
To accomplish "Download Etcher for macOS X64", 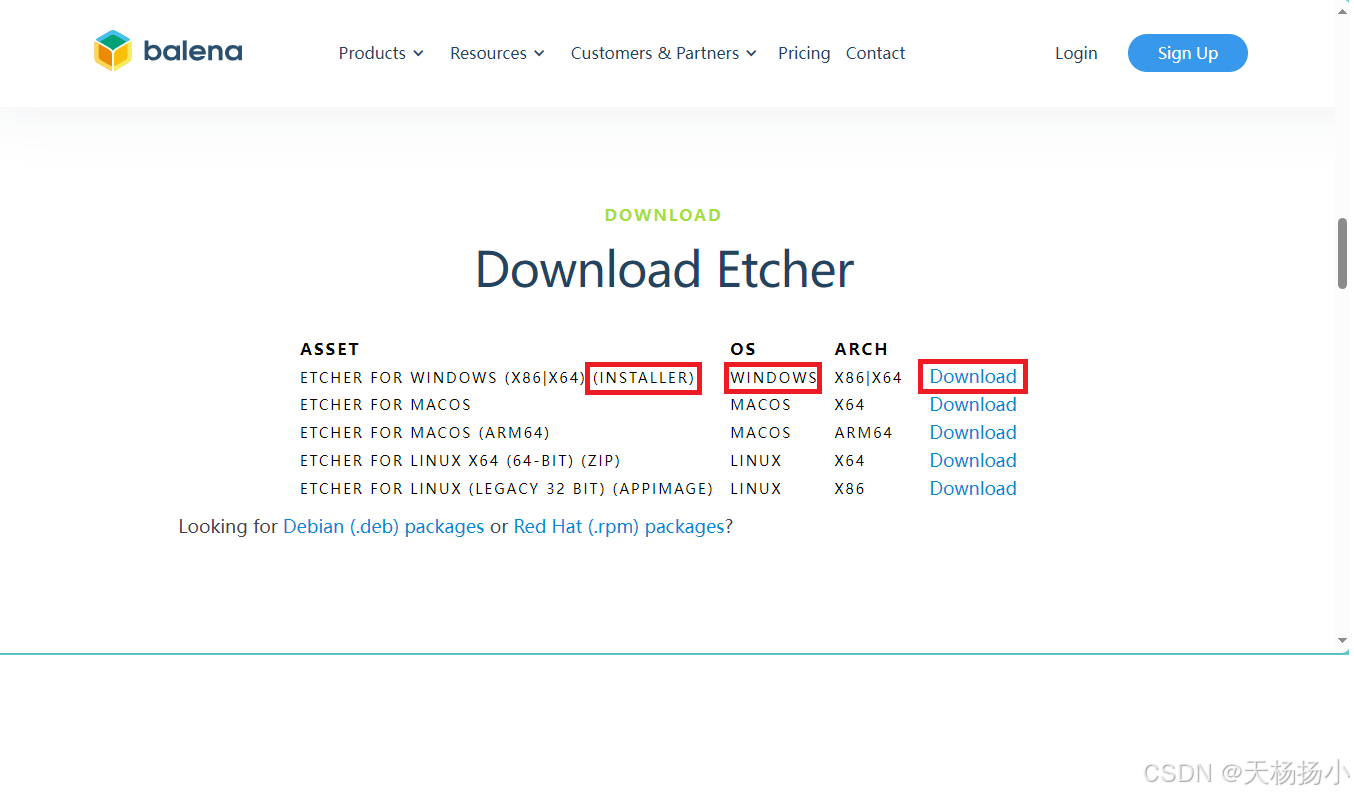I will (x=973, y=405).
